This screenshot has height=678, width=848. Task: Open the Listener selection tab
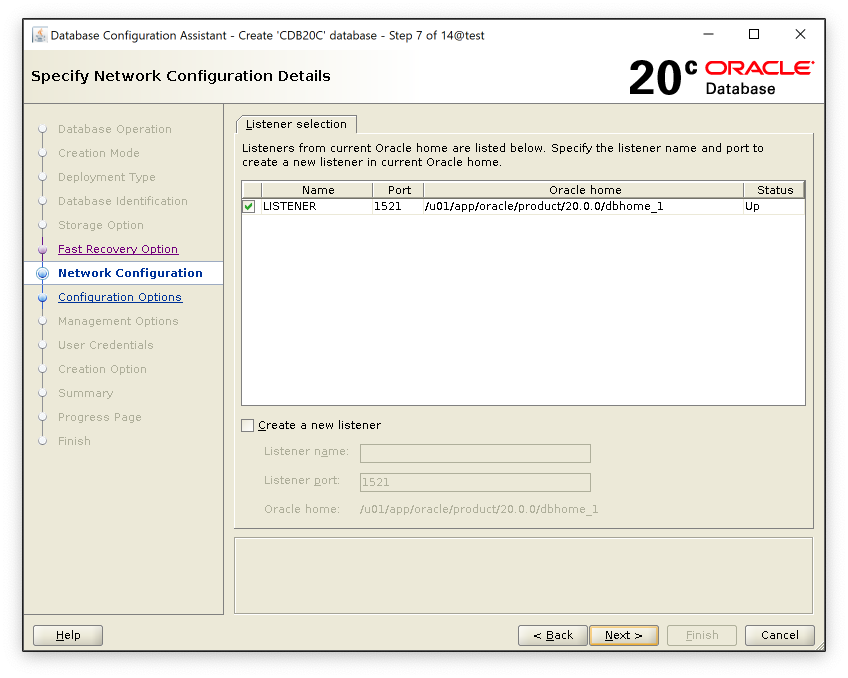[x=296, y=124]
